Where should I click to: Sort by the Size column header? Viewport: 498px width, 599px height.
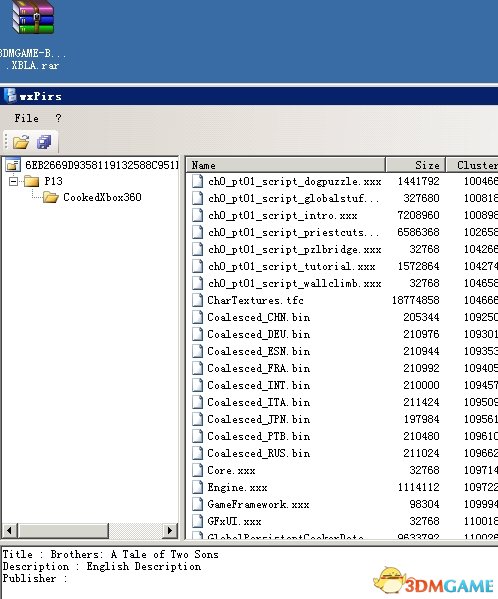point(416,165)
